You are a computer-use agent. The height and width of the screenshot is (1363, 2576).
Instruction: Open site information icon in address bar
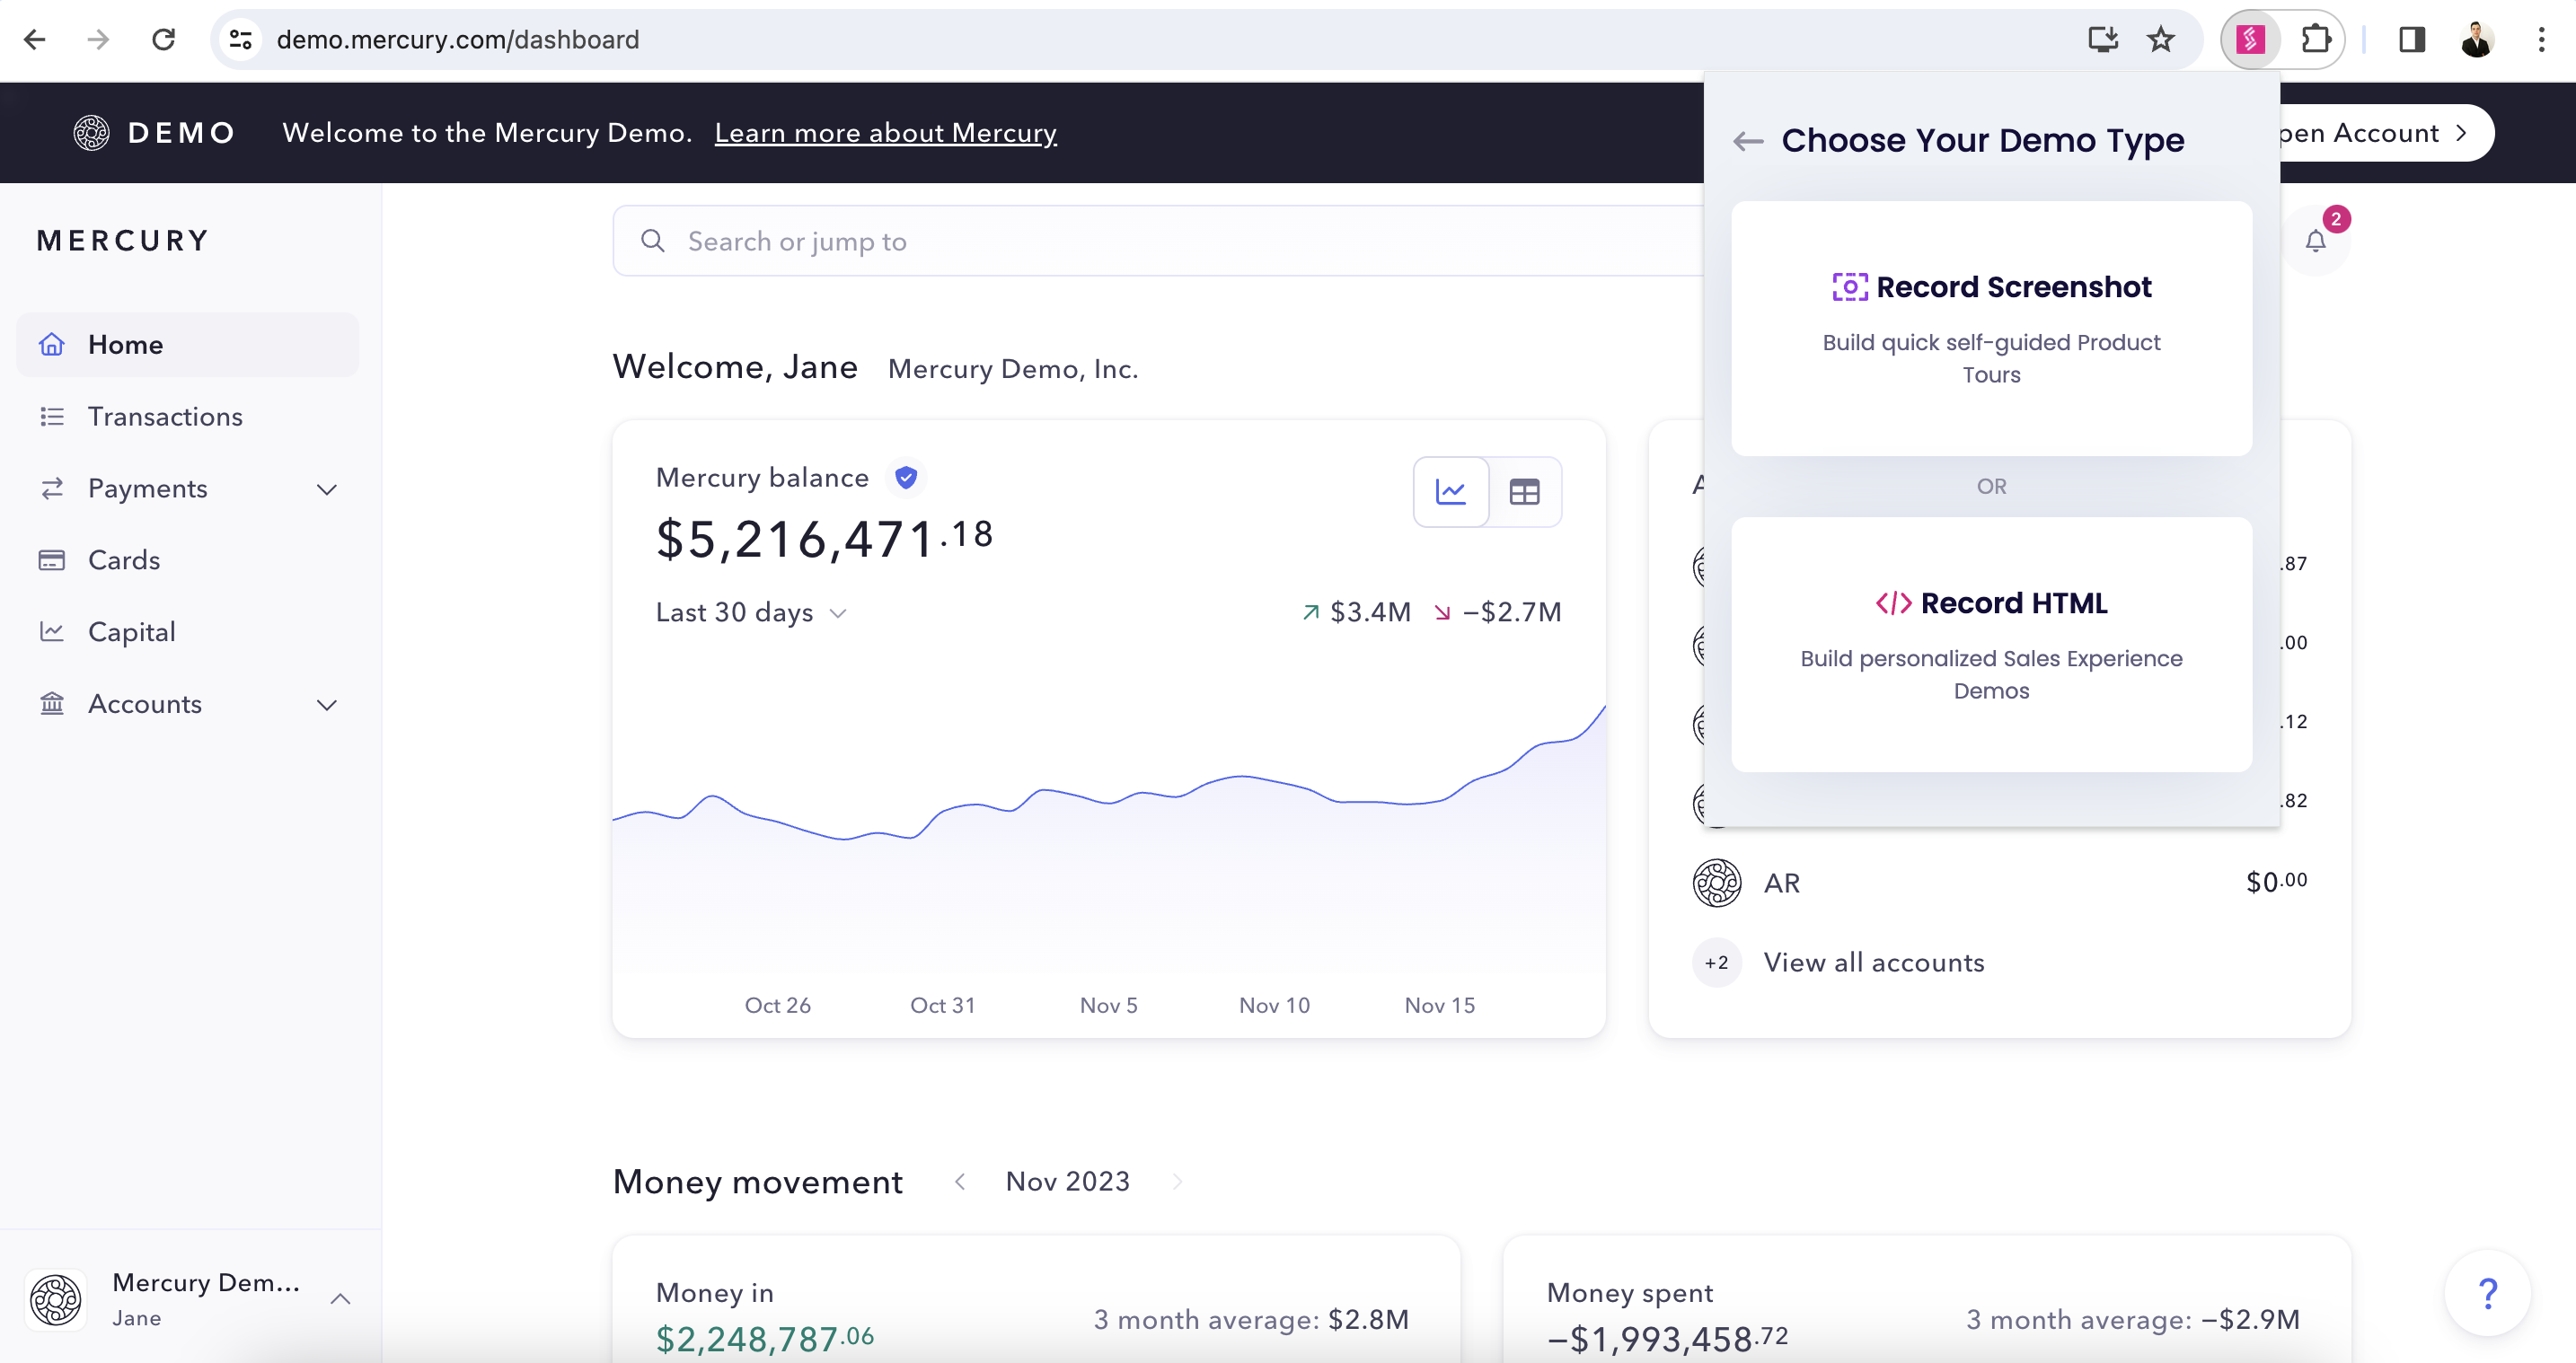click(x=241, y=40)
